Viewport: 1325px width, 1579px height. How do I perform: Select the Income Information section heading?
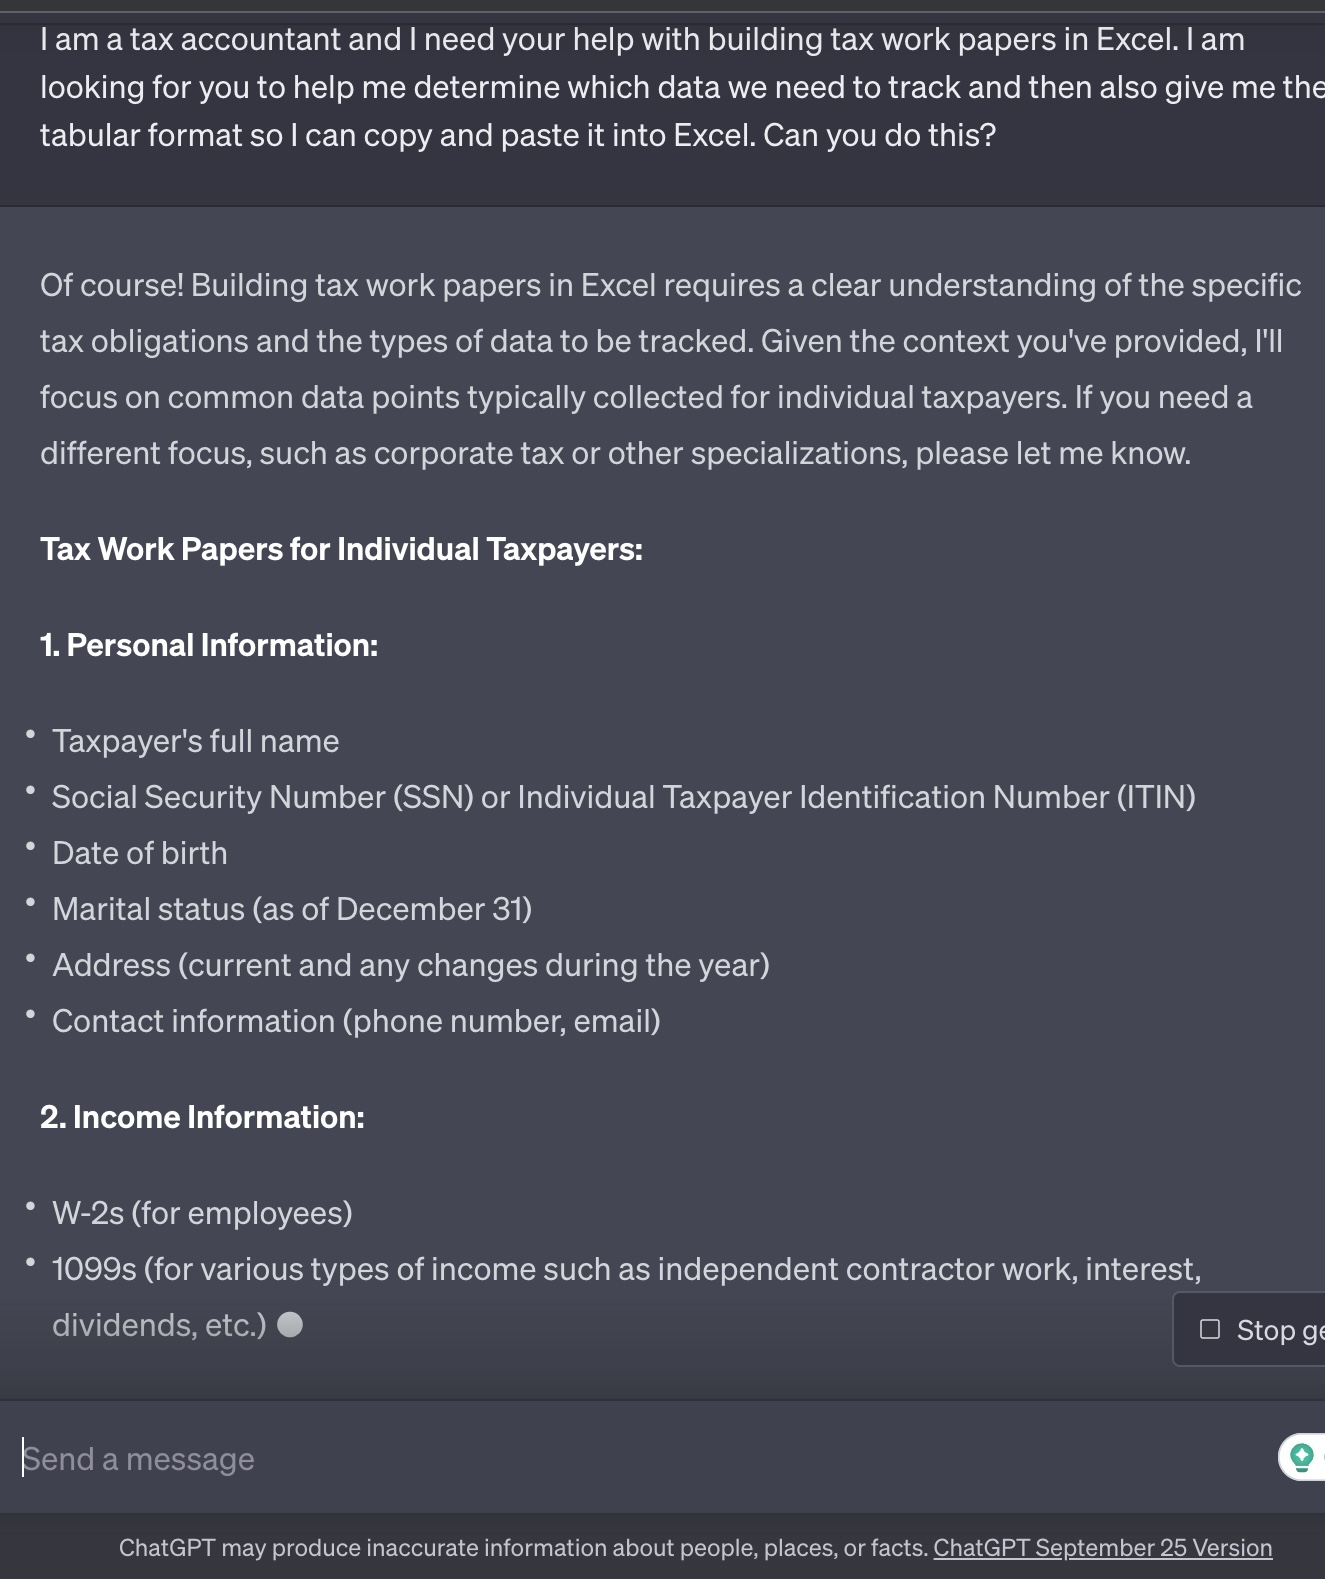[202, 1117]
